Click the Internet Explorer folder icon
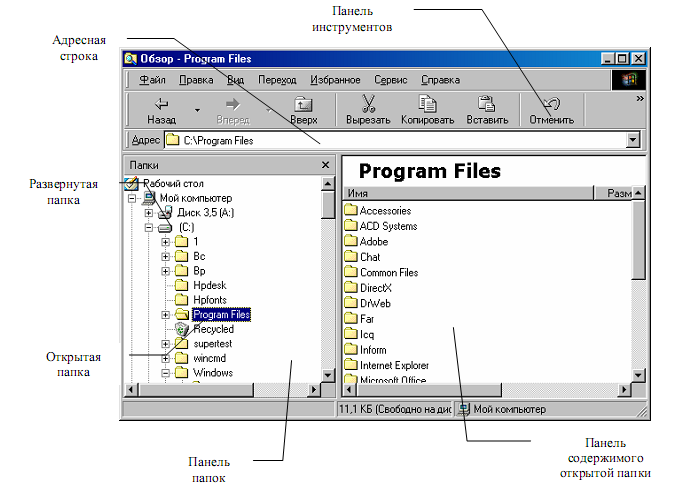 tap(351, 364)
